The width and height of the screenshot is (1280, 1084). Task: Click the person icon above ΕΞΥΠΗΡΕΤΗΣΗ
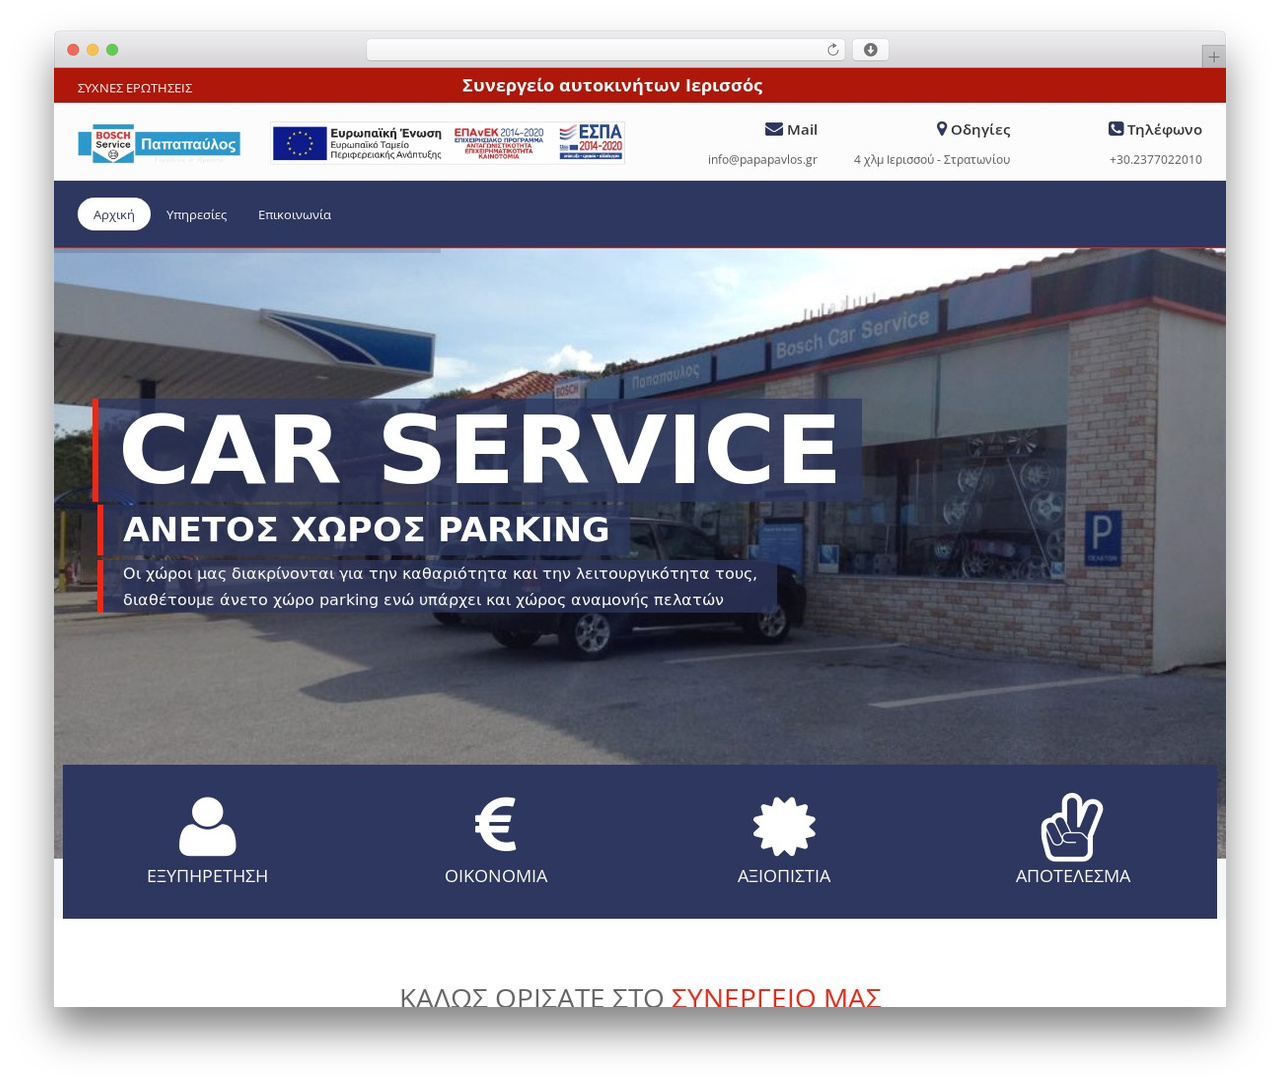pyautogui.click(x=207, y=826)
